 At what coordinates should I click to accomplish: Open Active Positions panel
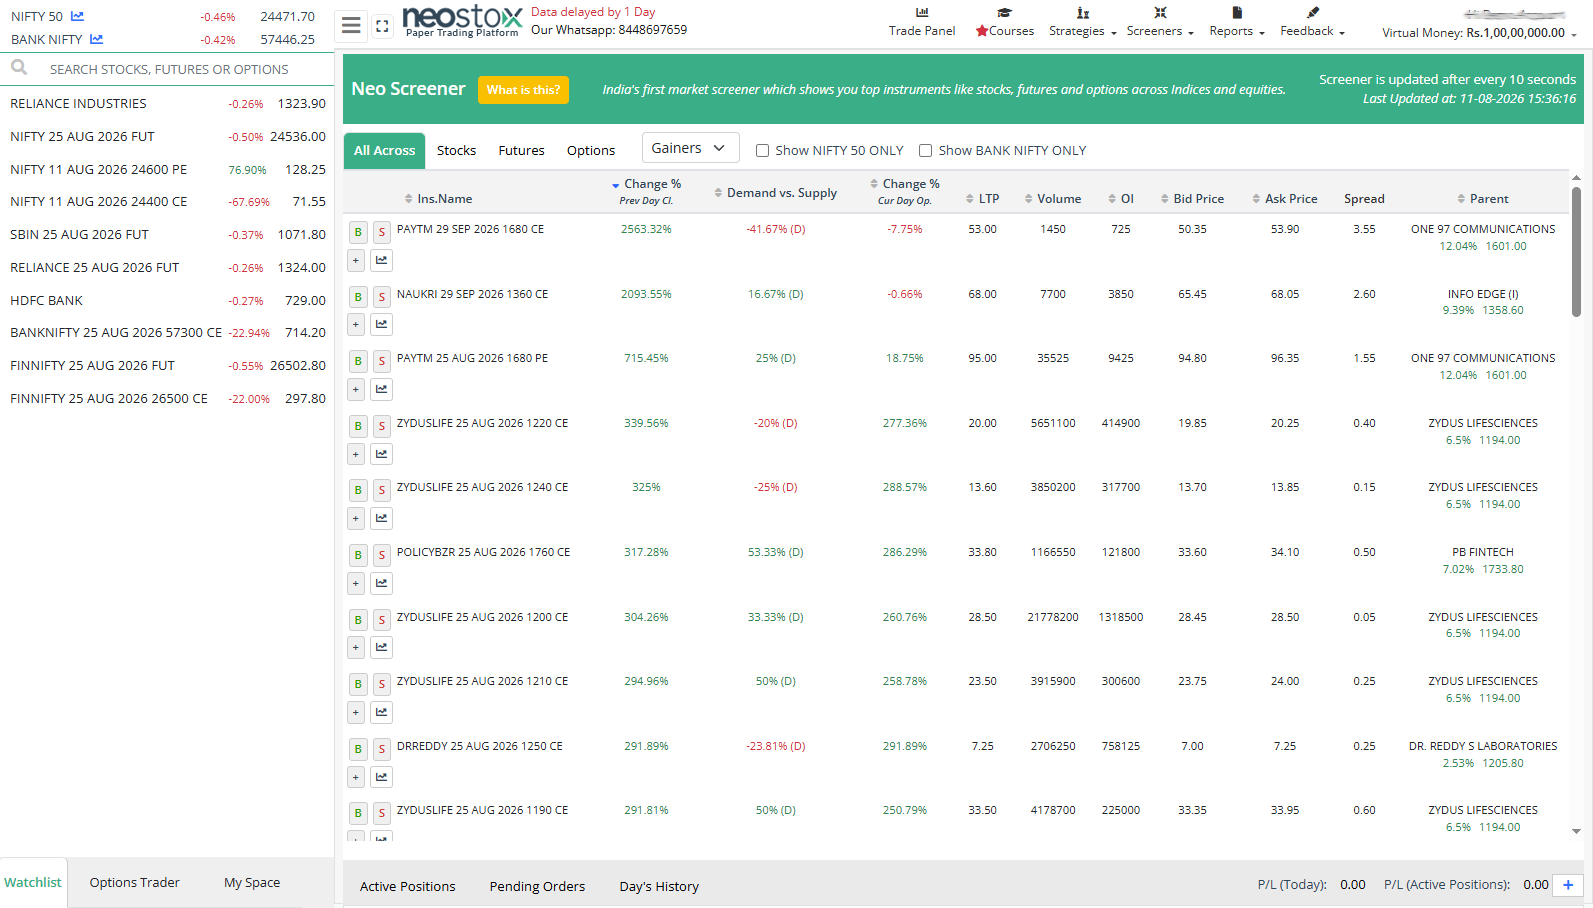tap(407, 887)
